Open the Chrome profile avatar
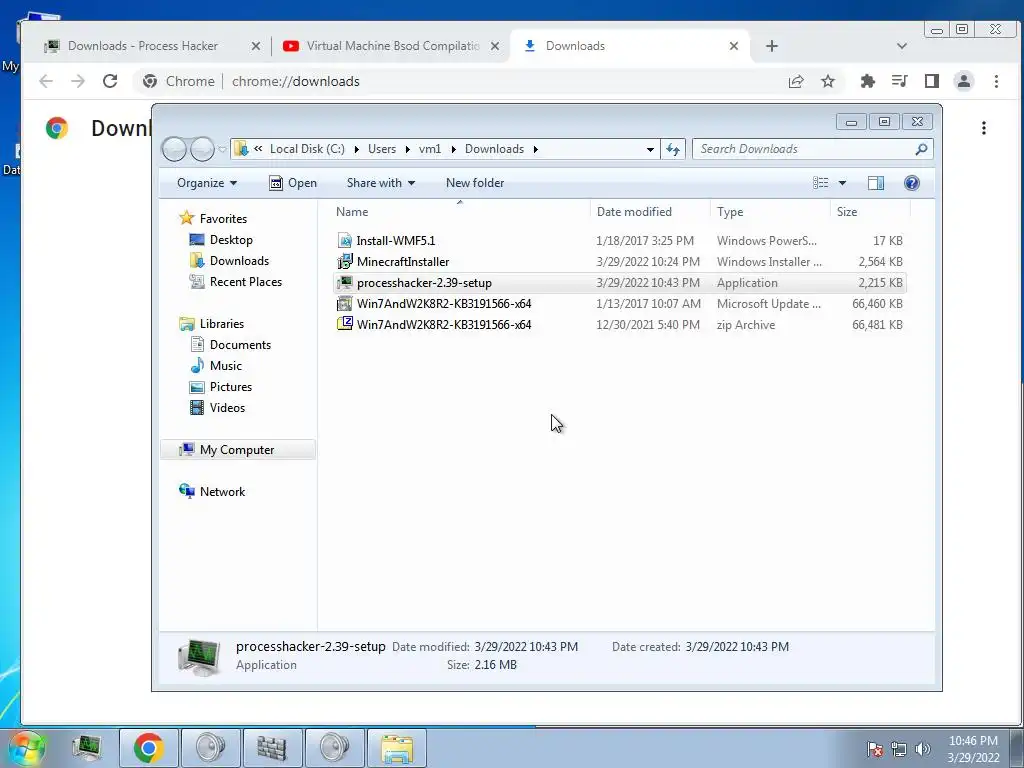 coord(964,81)
